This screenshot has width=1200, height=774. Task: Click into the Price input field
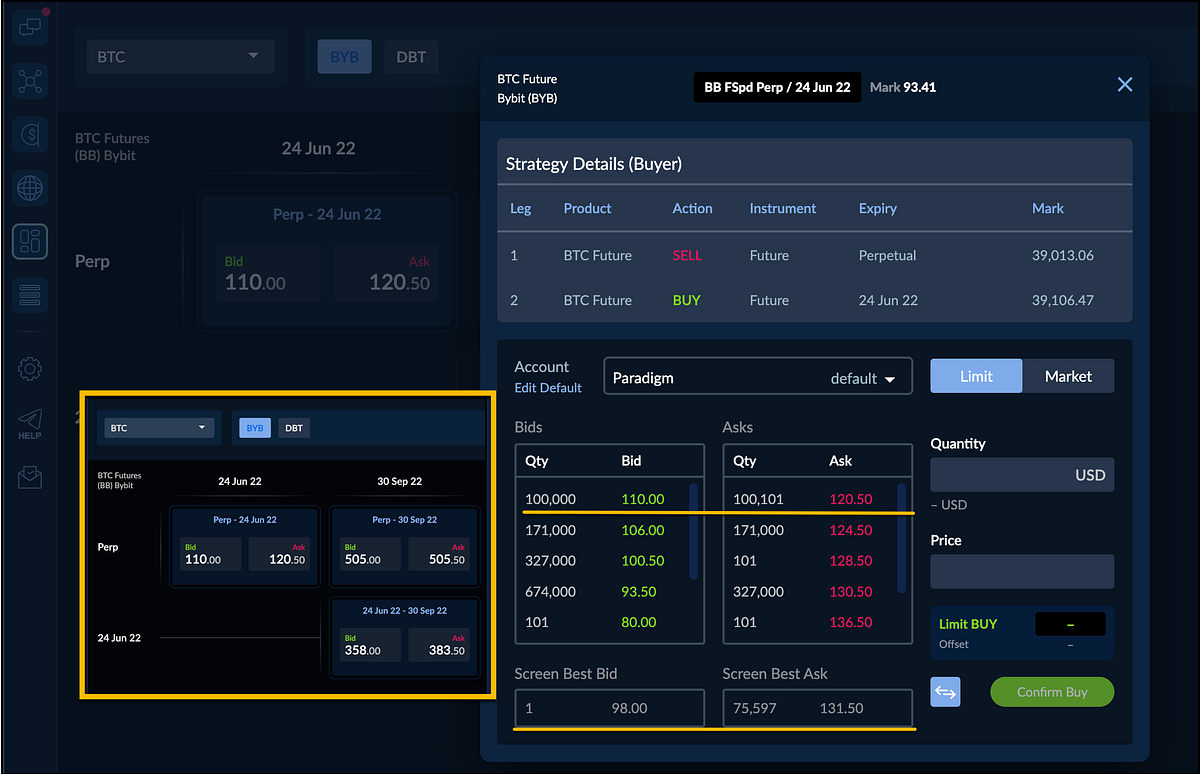(x=1021, y=571)
